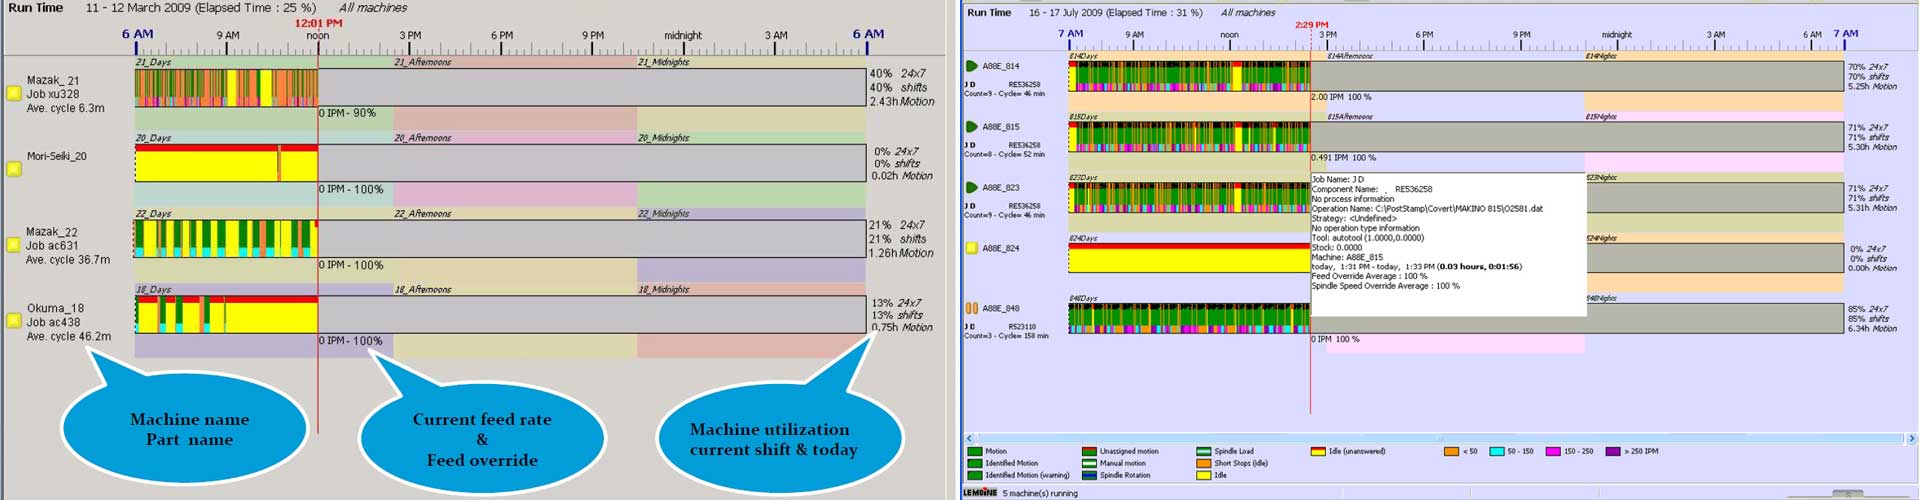1920x500 pixels.
Task: Click the 0 IPM - 100% text under Mori-Seiki_20
Action: point(351,189)
